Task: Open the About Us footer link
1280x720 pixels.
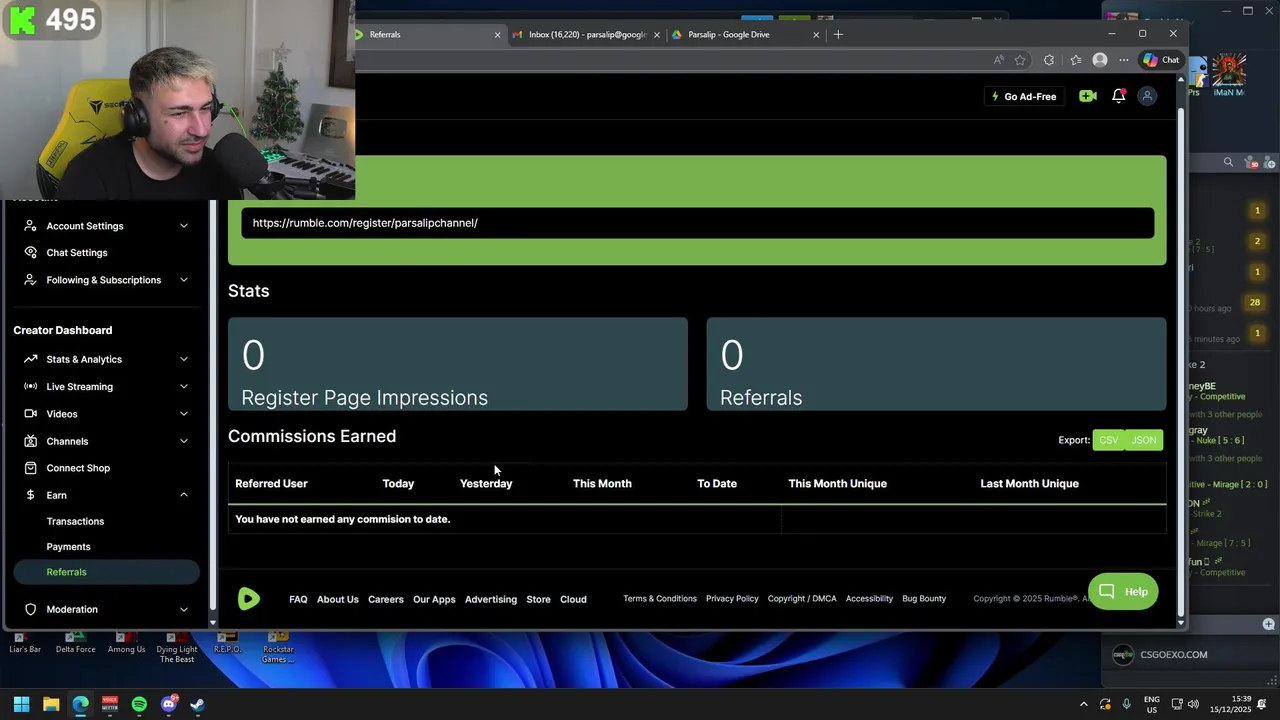Action: tap(338, 599)
